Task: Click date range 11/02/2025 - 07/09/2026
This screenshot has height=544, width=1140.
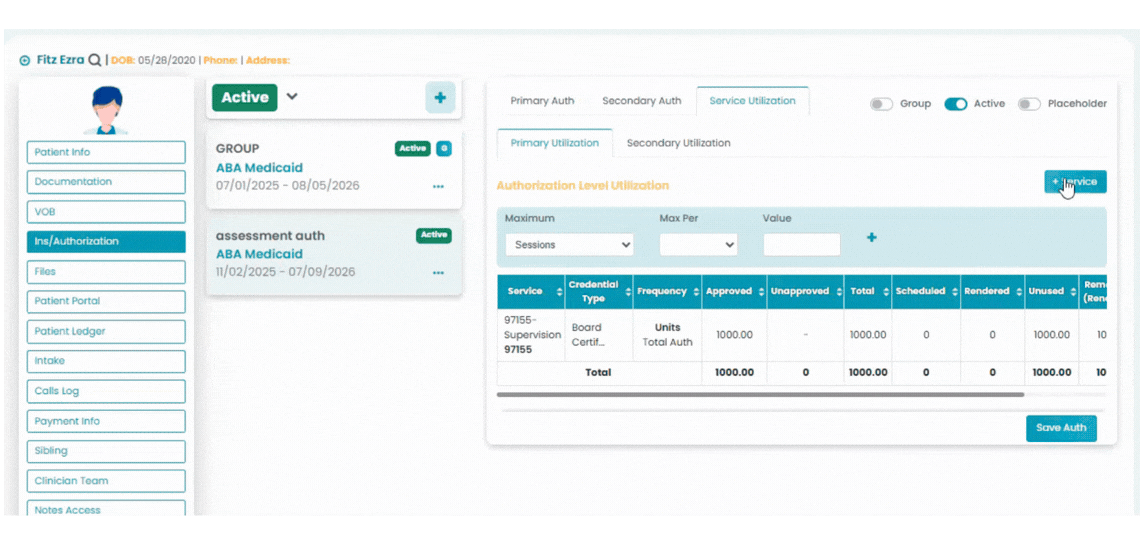Action: [x=285, y=272]
